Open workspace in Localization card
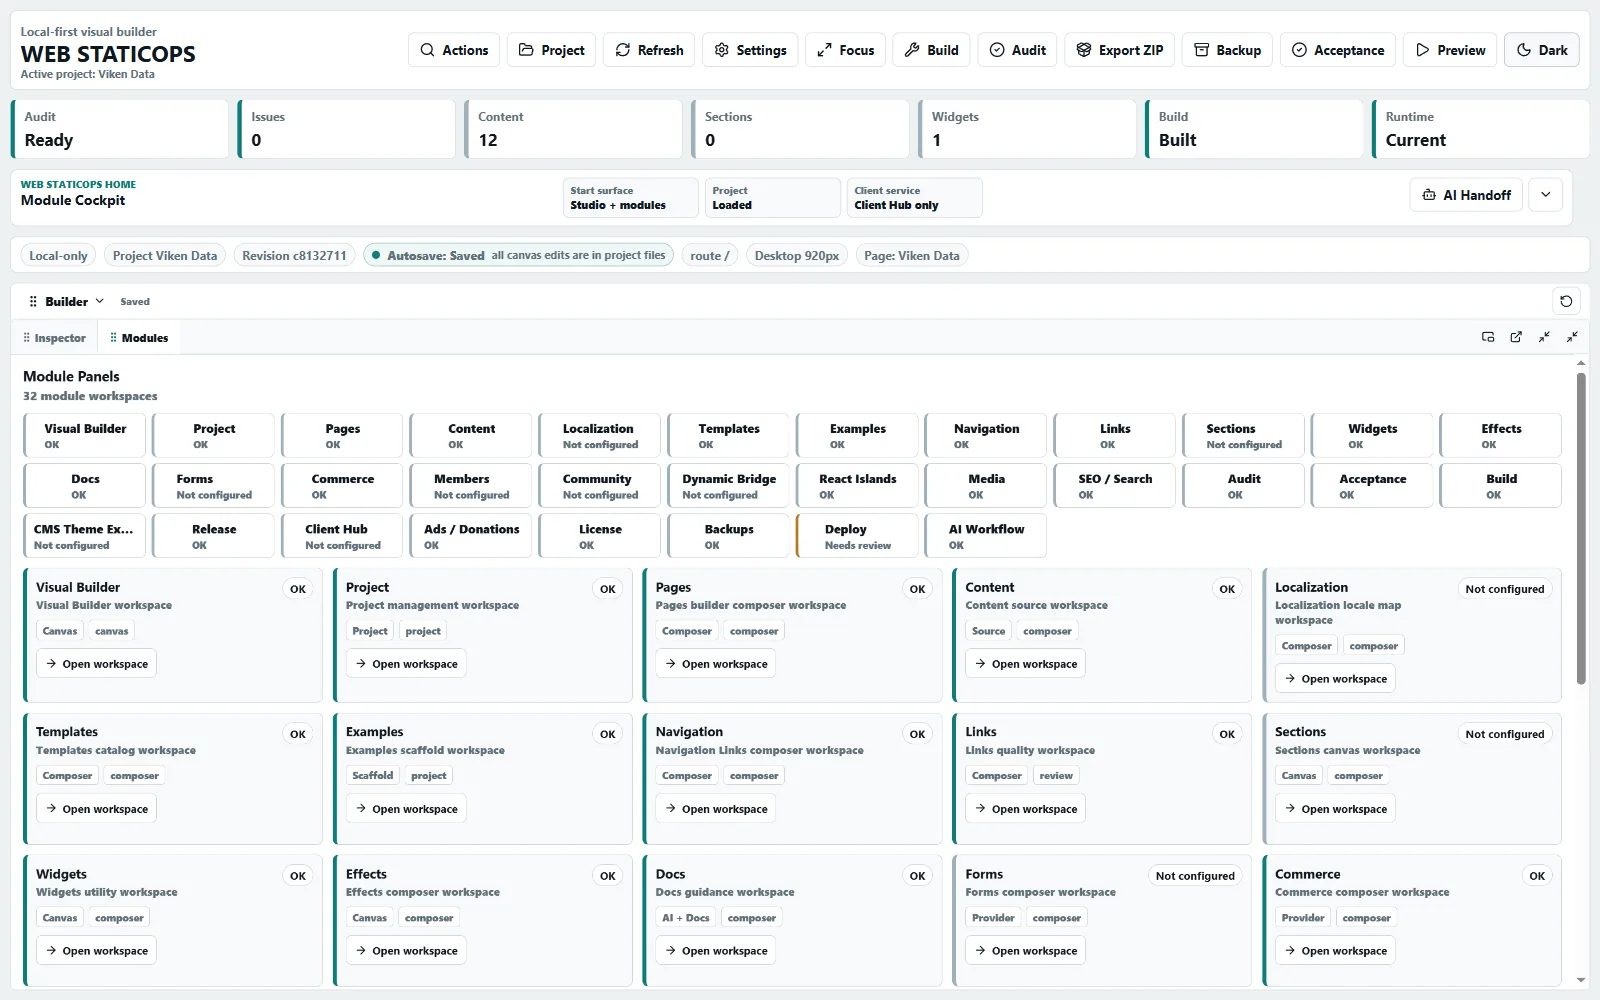 click(1335, 679)
